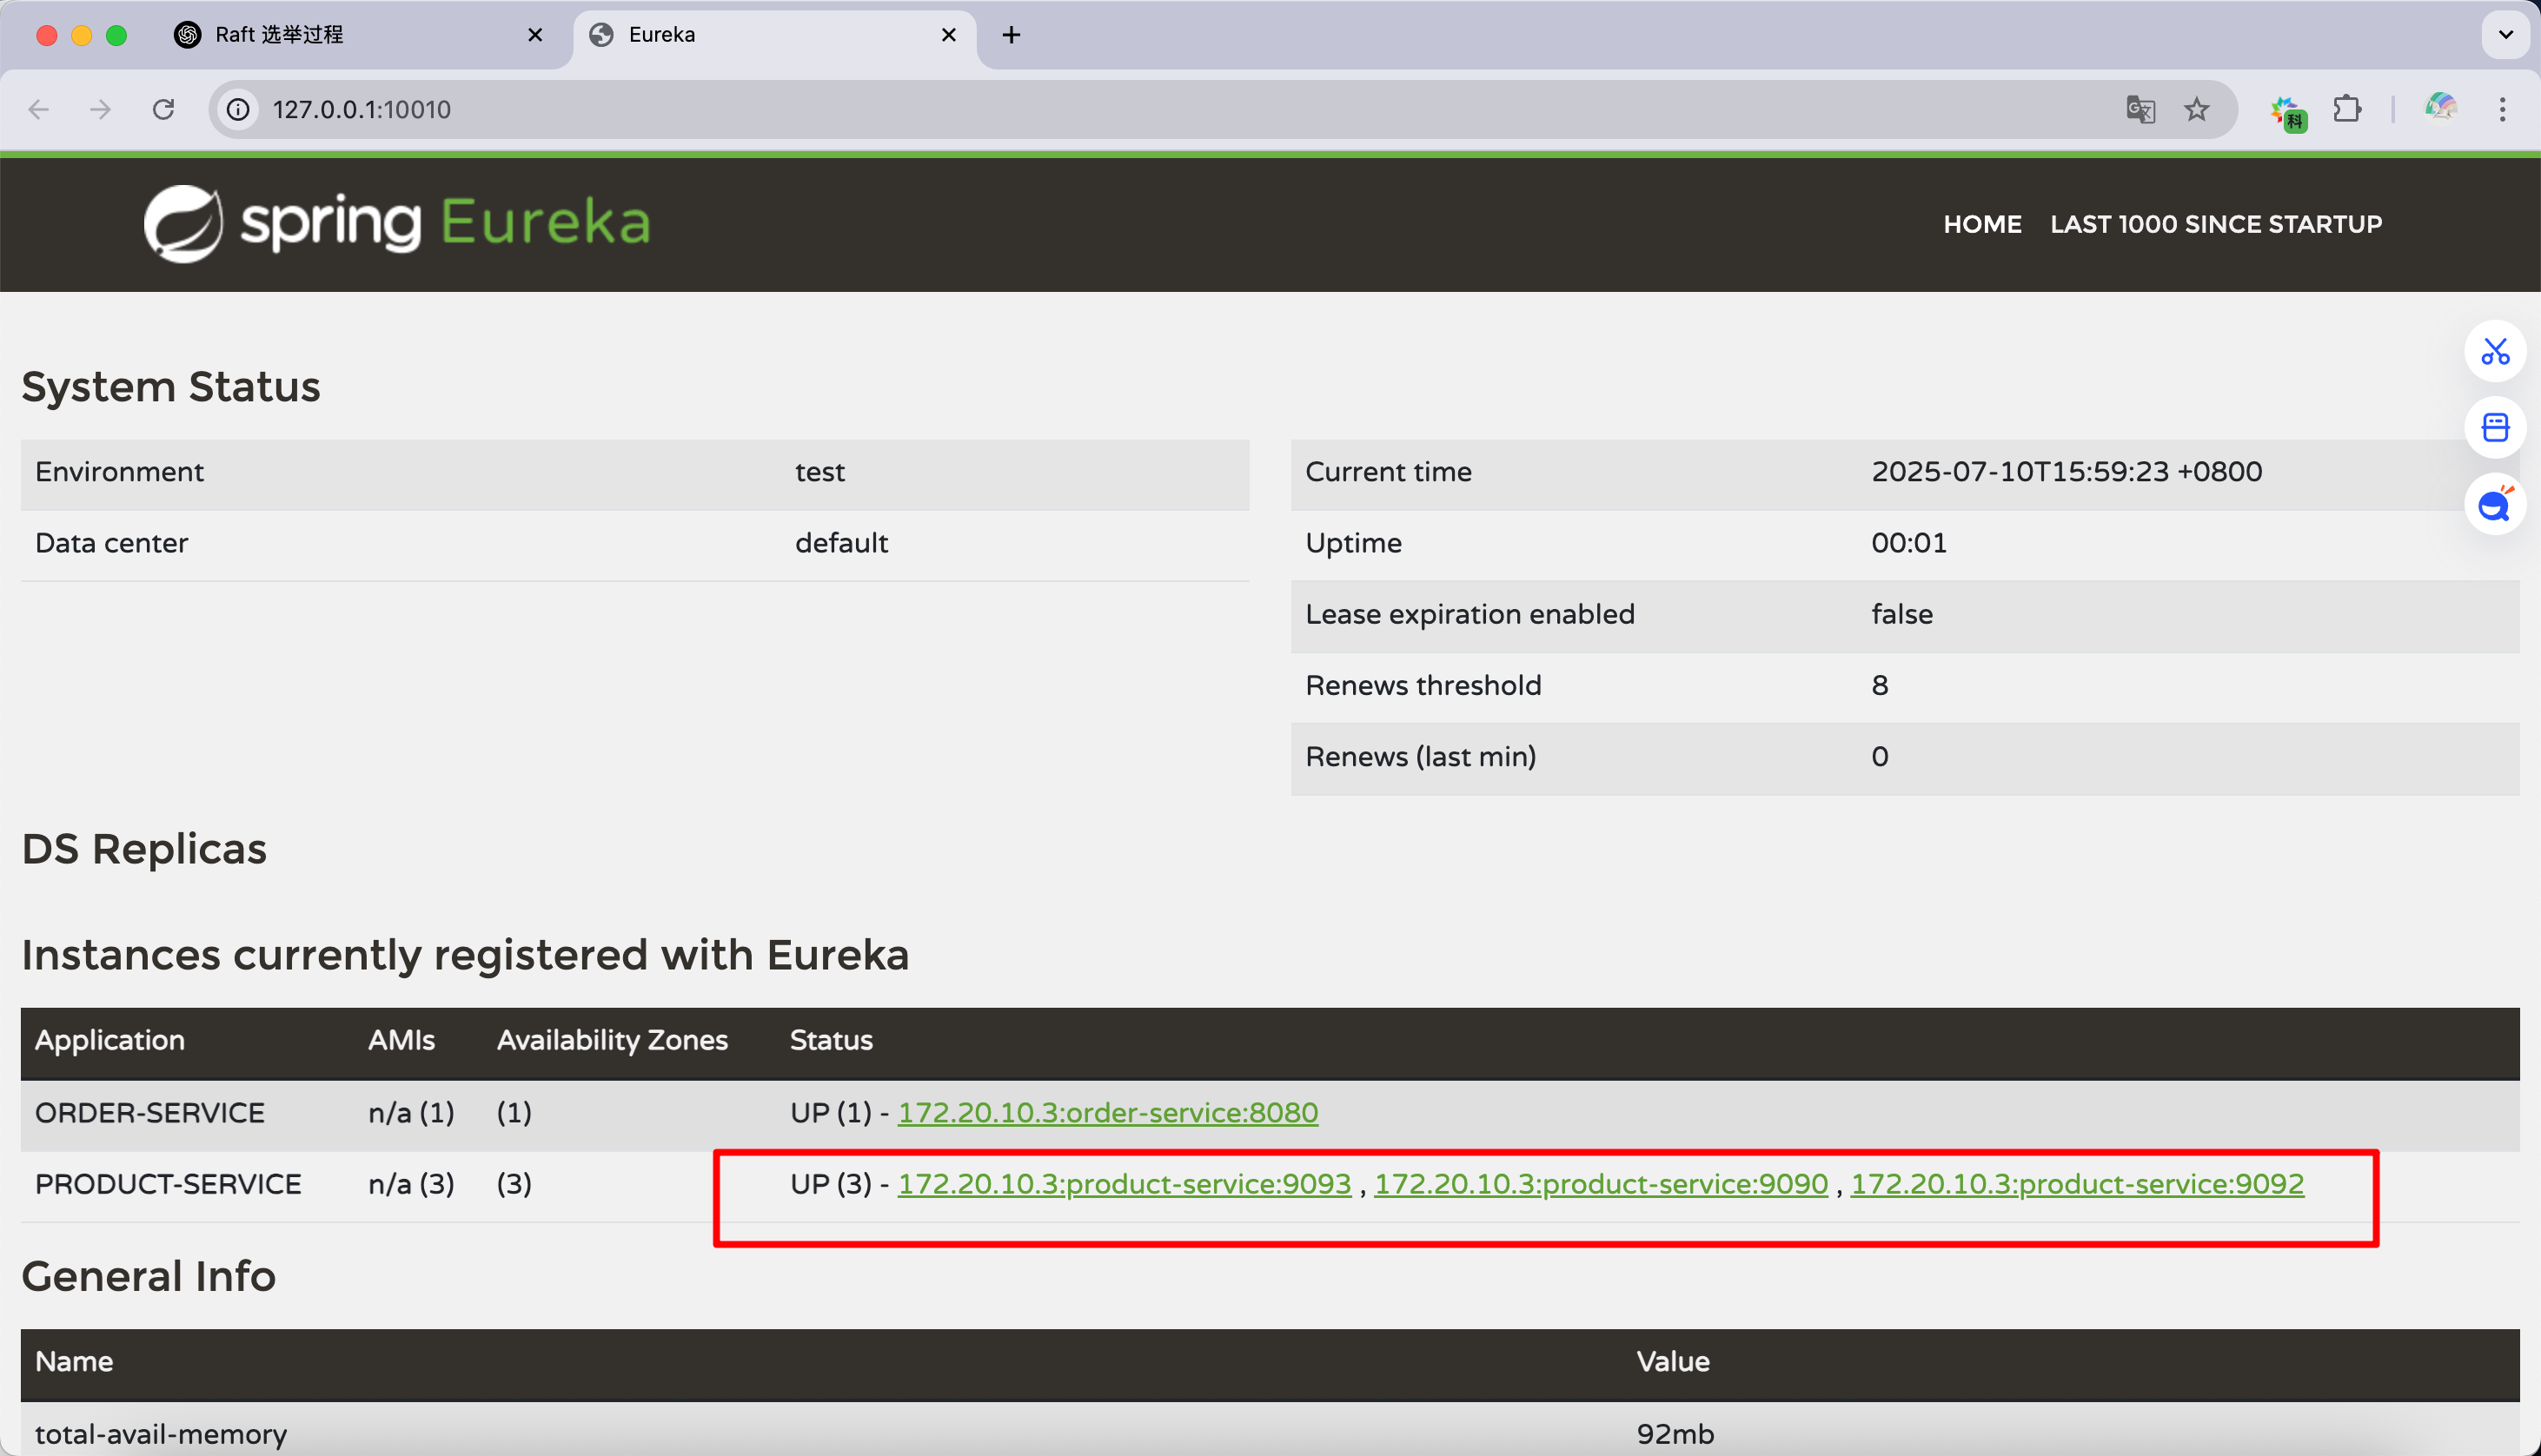Open product-service:9093 instance link
This screenshot has height=1456, width=2541.
[x=1124, y=1184]
